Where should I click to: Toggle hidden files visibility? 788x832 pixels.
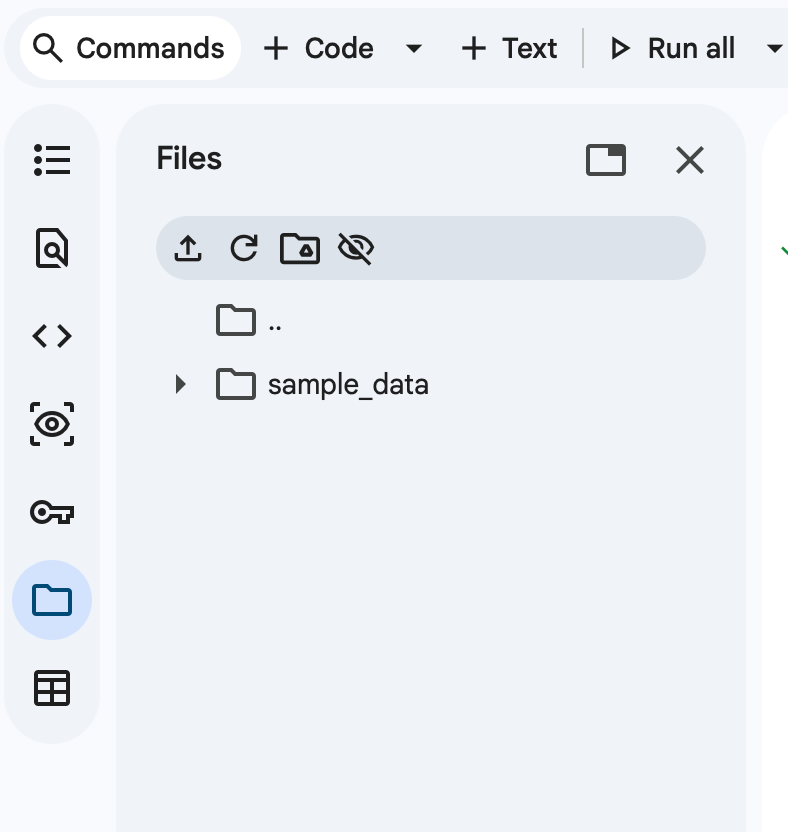(355, 248)
